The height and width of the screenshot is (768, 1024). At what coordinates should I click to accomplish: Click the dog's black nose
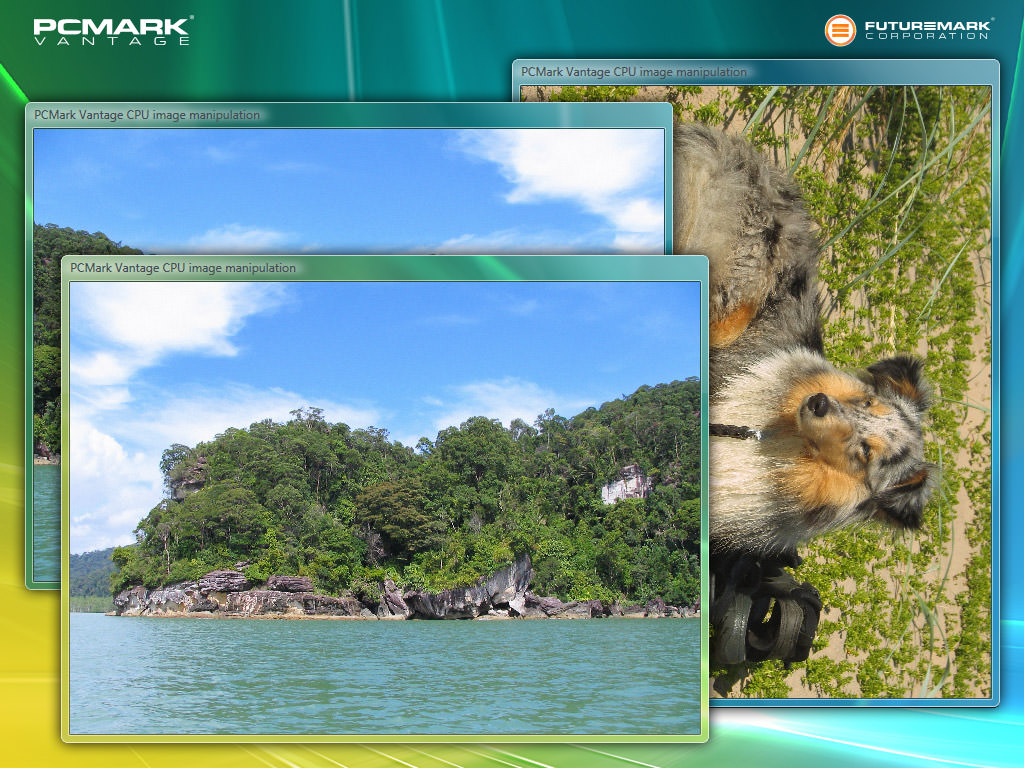[818, 404]
